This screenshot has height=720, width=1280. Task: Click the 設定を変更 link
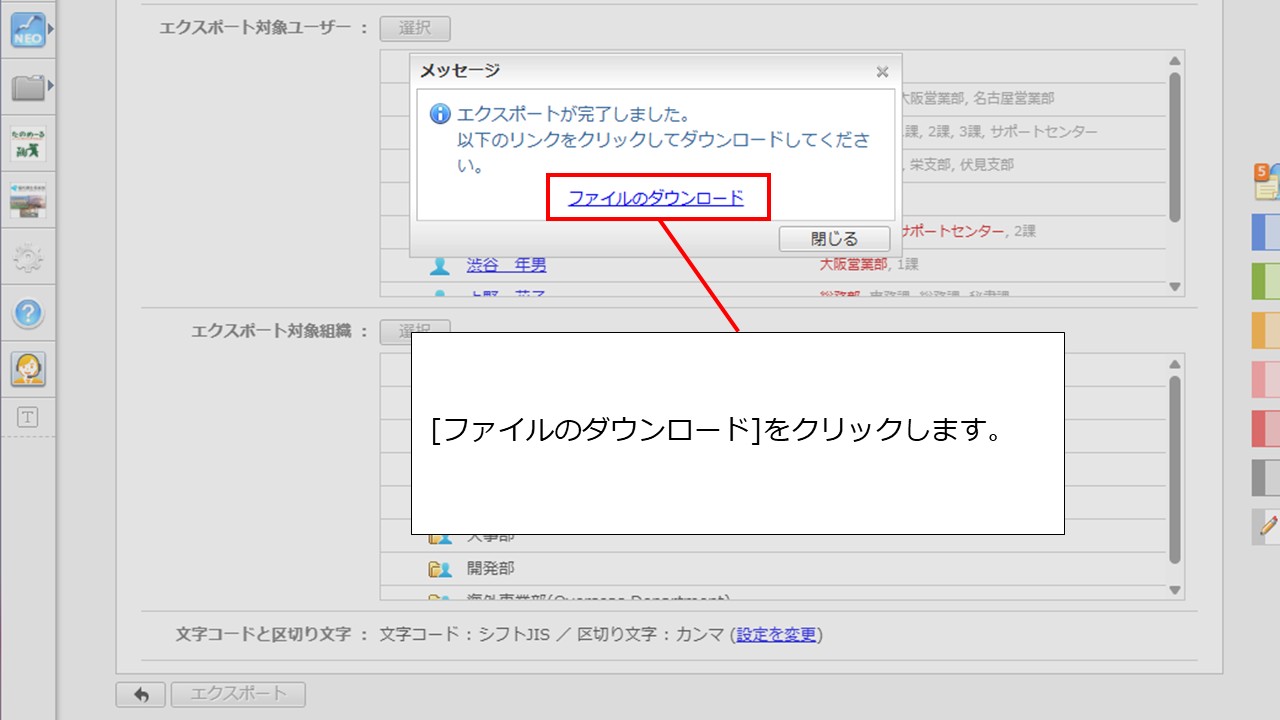(x=777, y=635)
